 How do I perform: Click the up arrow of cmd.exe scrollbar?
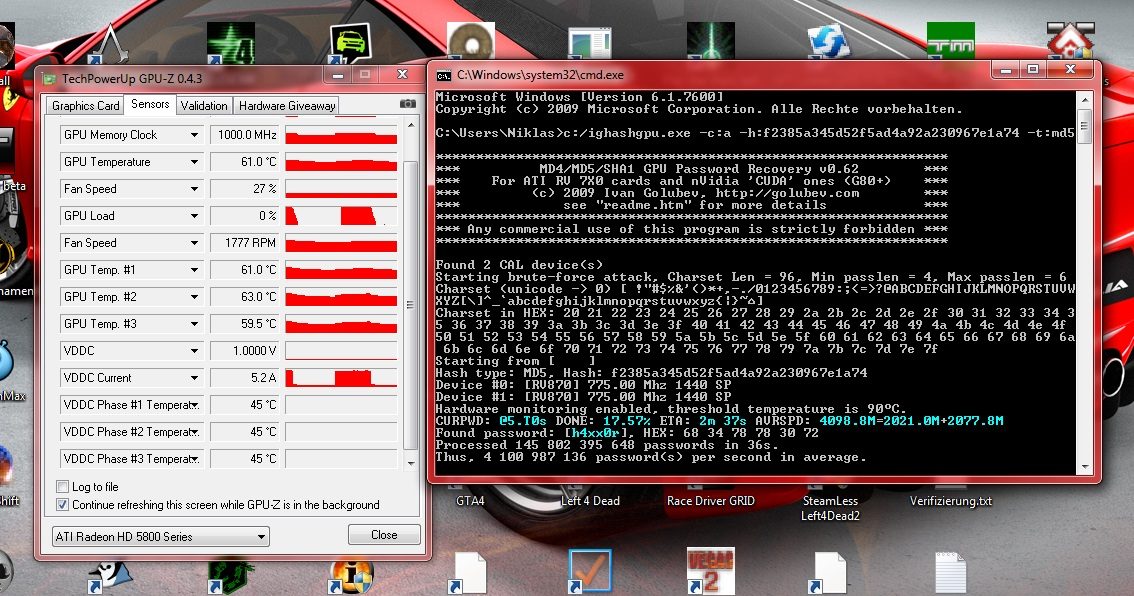(x=1084, y=99)
